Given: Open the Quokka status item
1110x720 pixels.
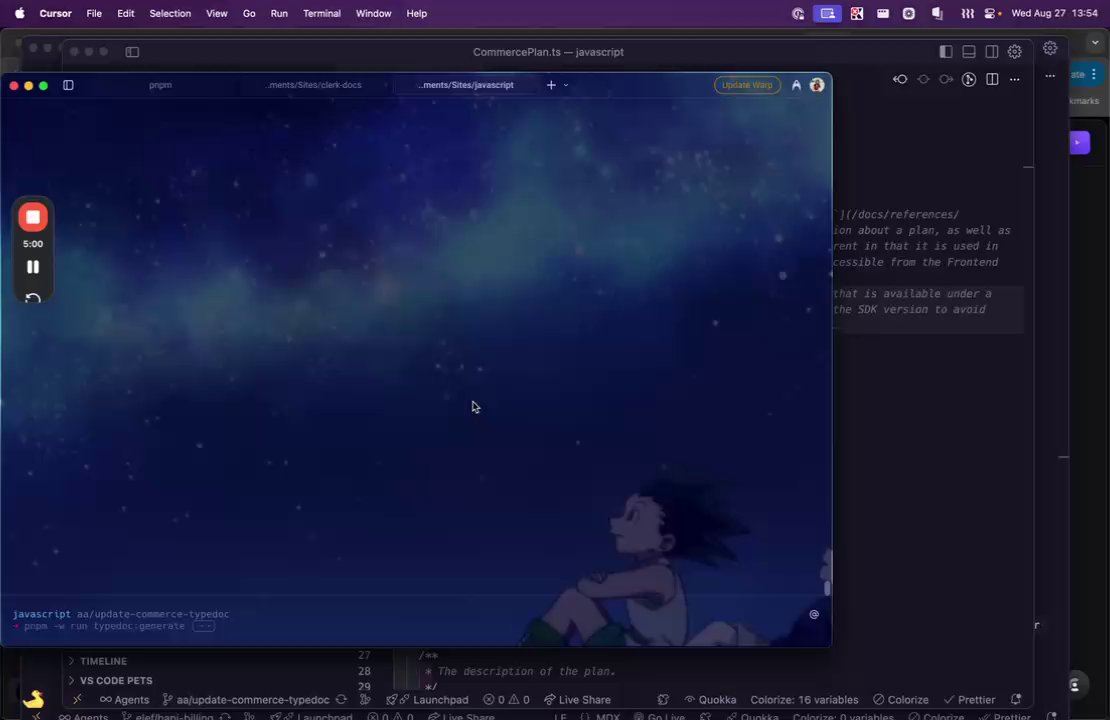Looking at the screenshot, I should (710, 699).
